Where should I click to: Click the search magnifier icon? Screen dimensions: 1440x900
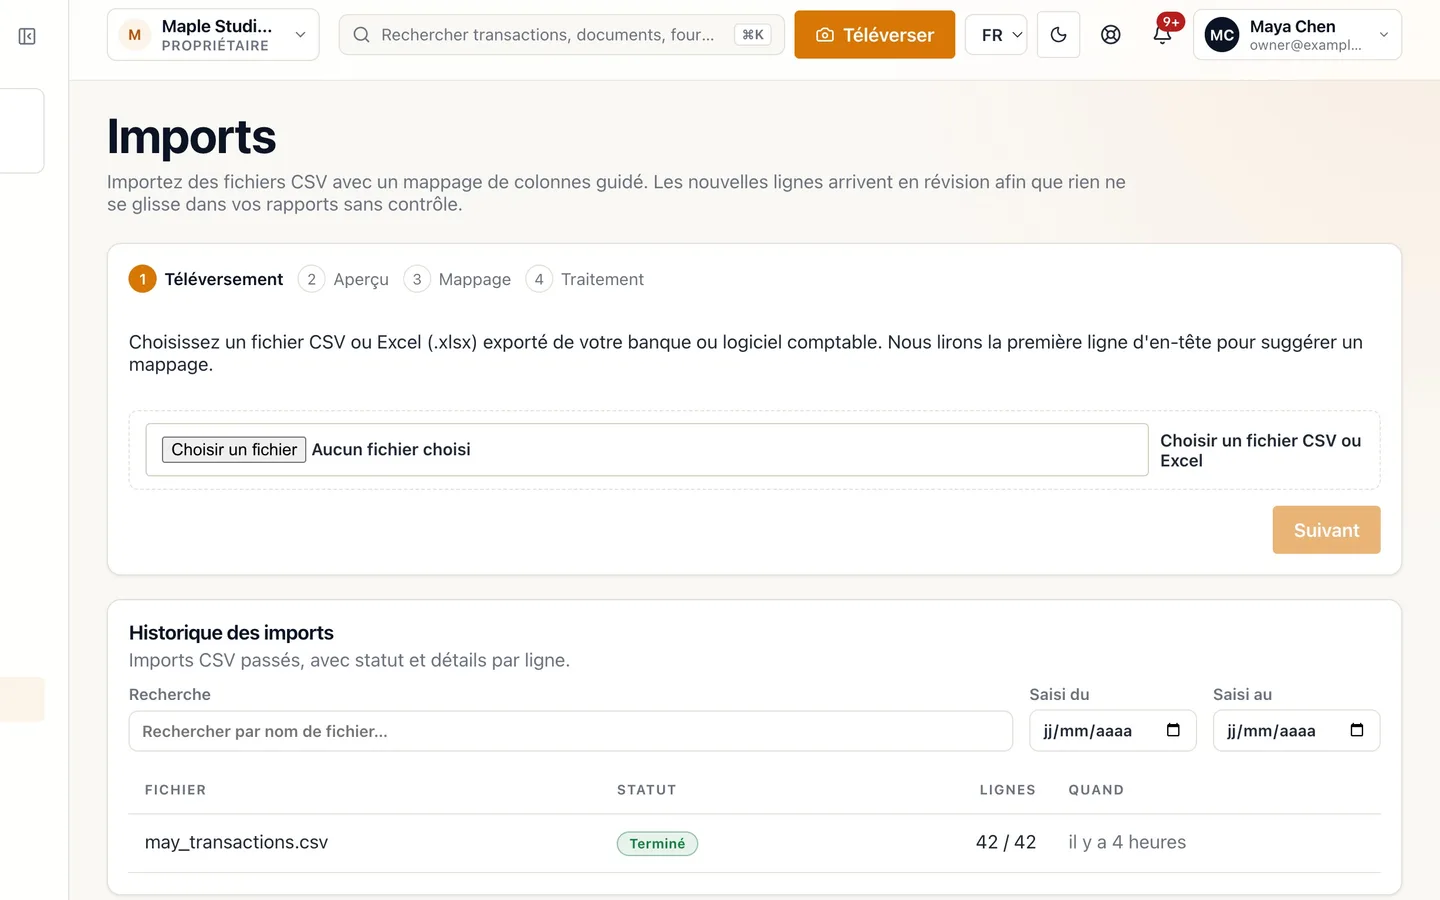tap(361, 35)
